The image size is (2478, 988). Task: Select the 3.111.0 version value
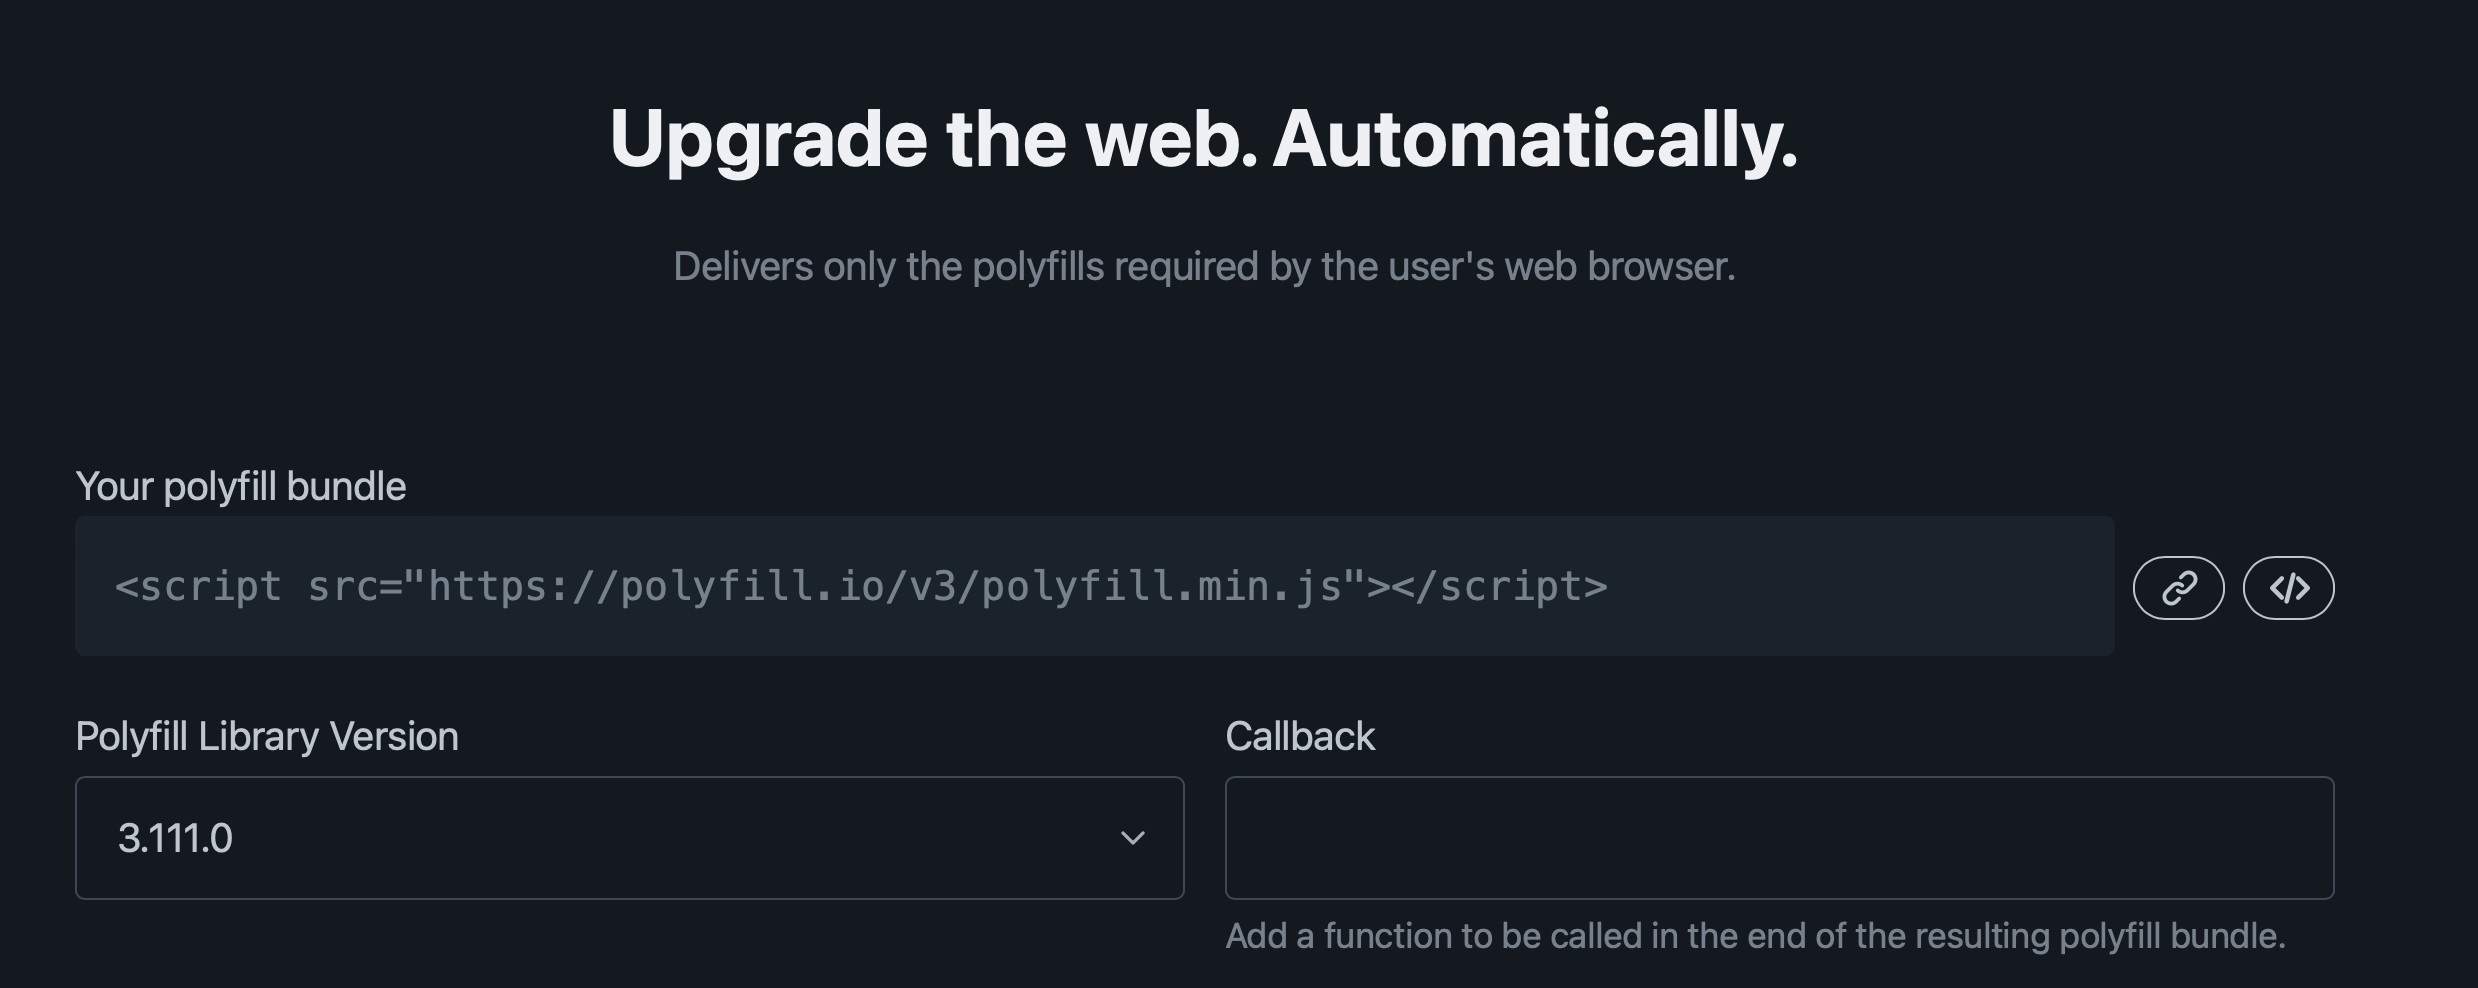(175, 838)
